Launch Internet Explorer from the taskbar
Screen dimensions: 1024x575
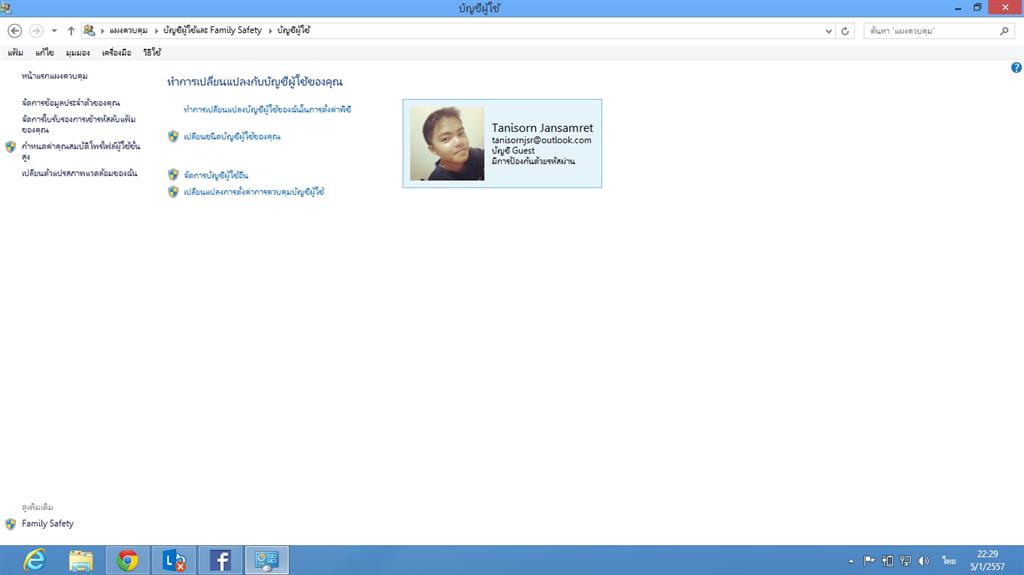(34, 560)
